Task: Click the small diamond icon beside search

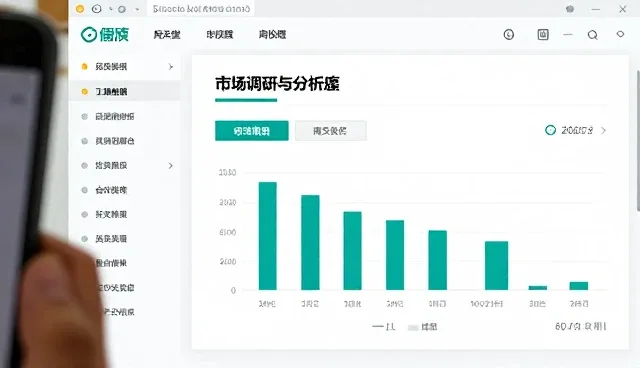Action: 620,34
